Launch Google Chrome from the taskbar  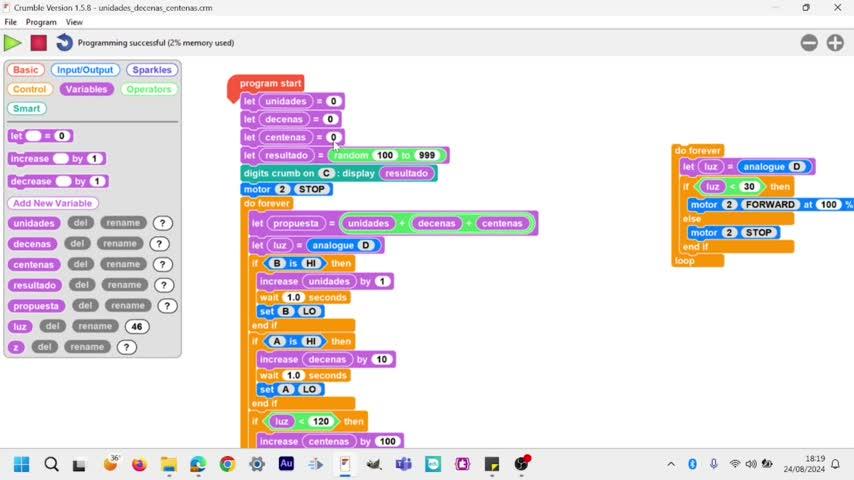[x=228, y=465]
